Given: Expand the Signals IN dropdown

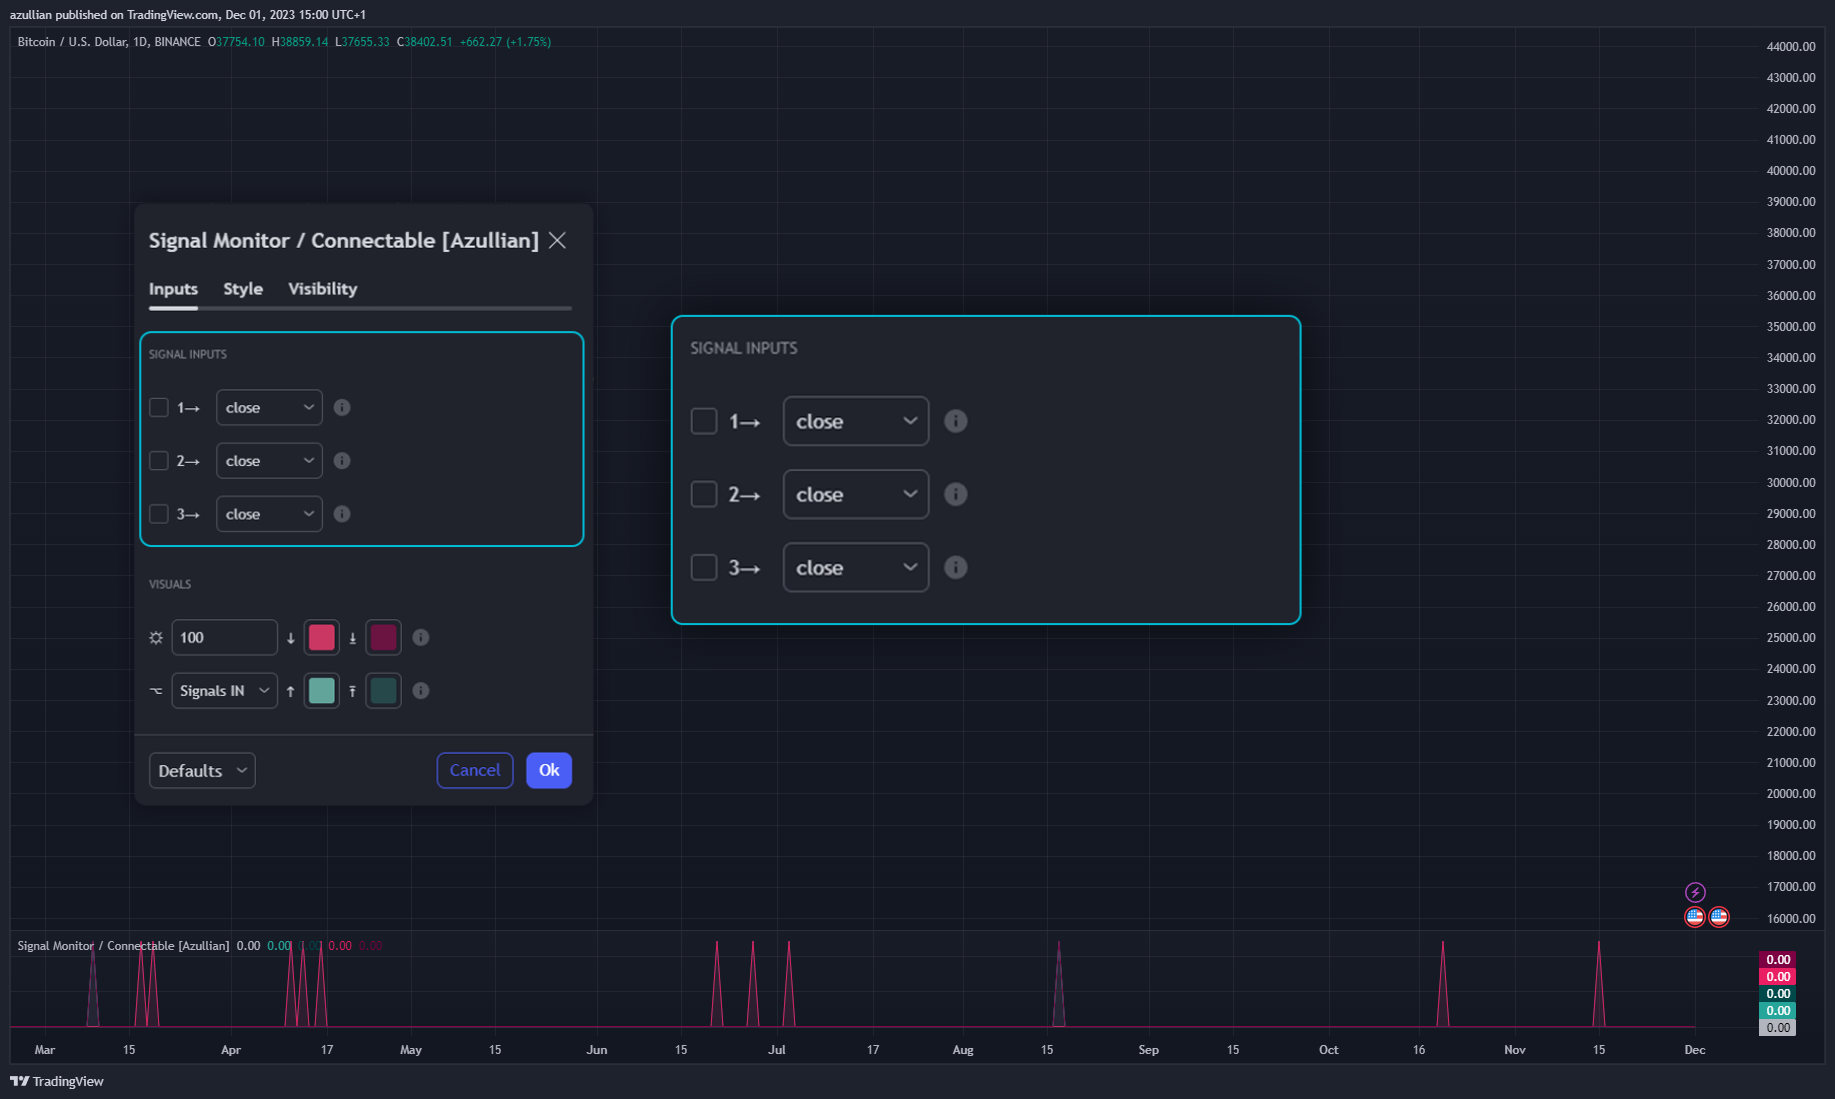Looking at the screenshot, I should (x=224, y=690).
